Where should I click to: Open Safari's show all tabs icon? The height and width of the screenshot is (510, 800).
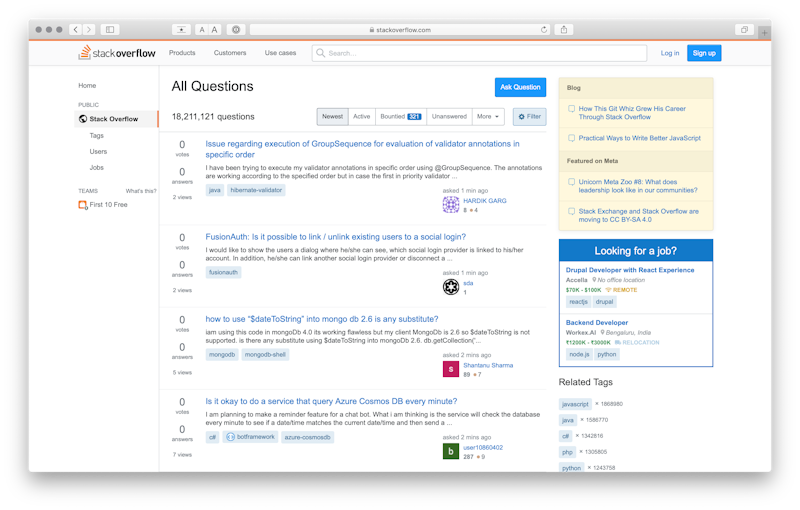click(743, 30)
